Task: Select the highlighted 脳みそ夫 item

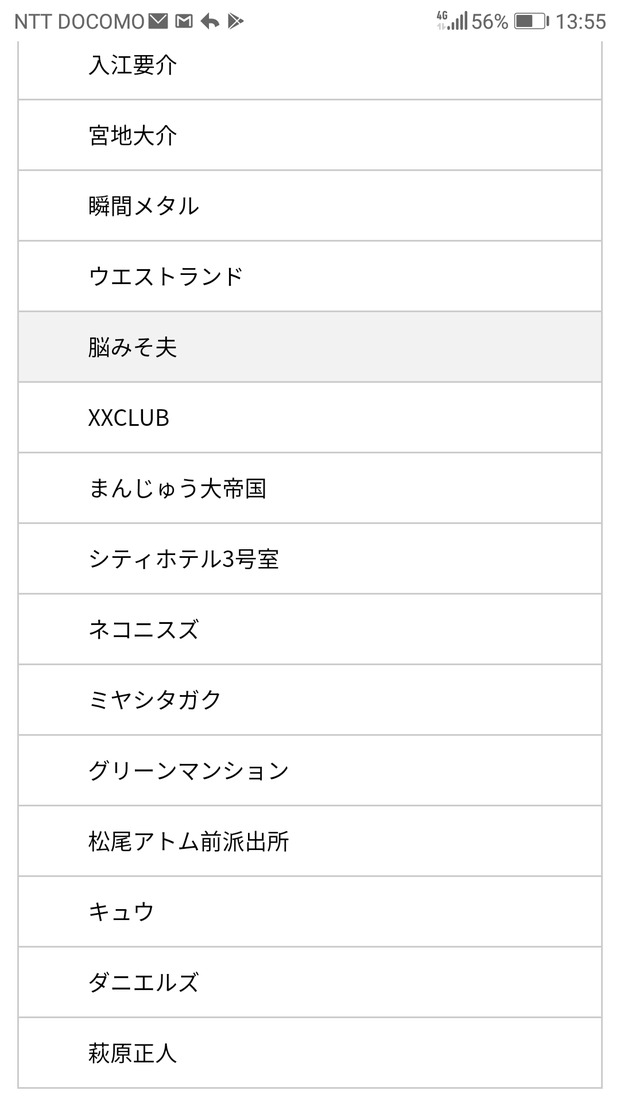Action: coord(310,347)
